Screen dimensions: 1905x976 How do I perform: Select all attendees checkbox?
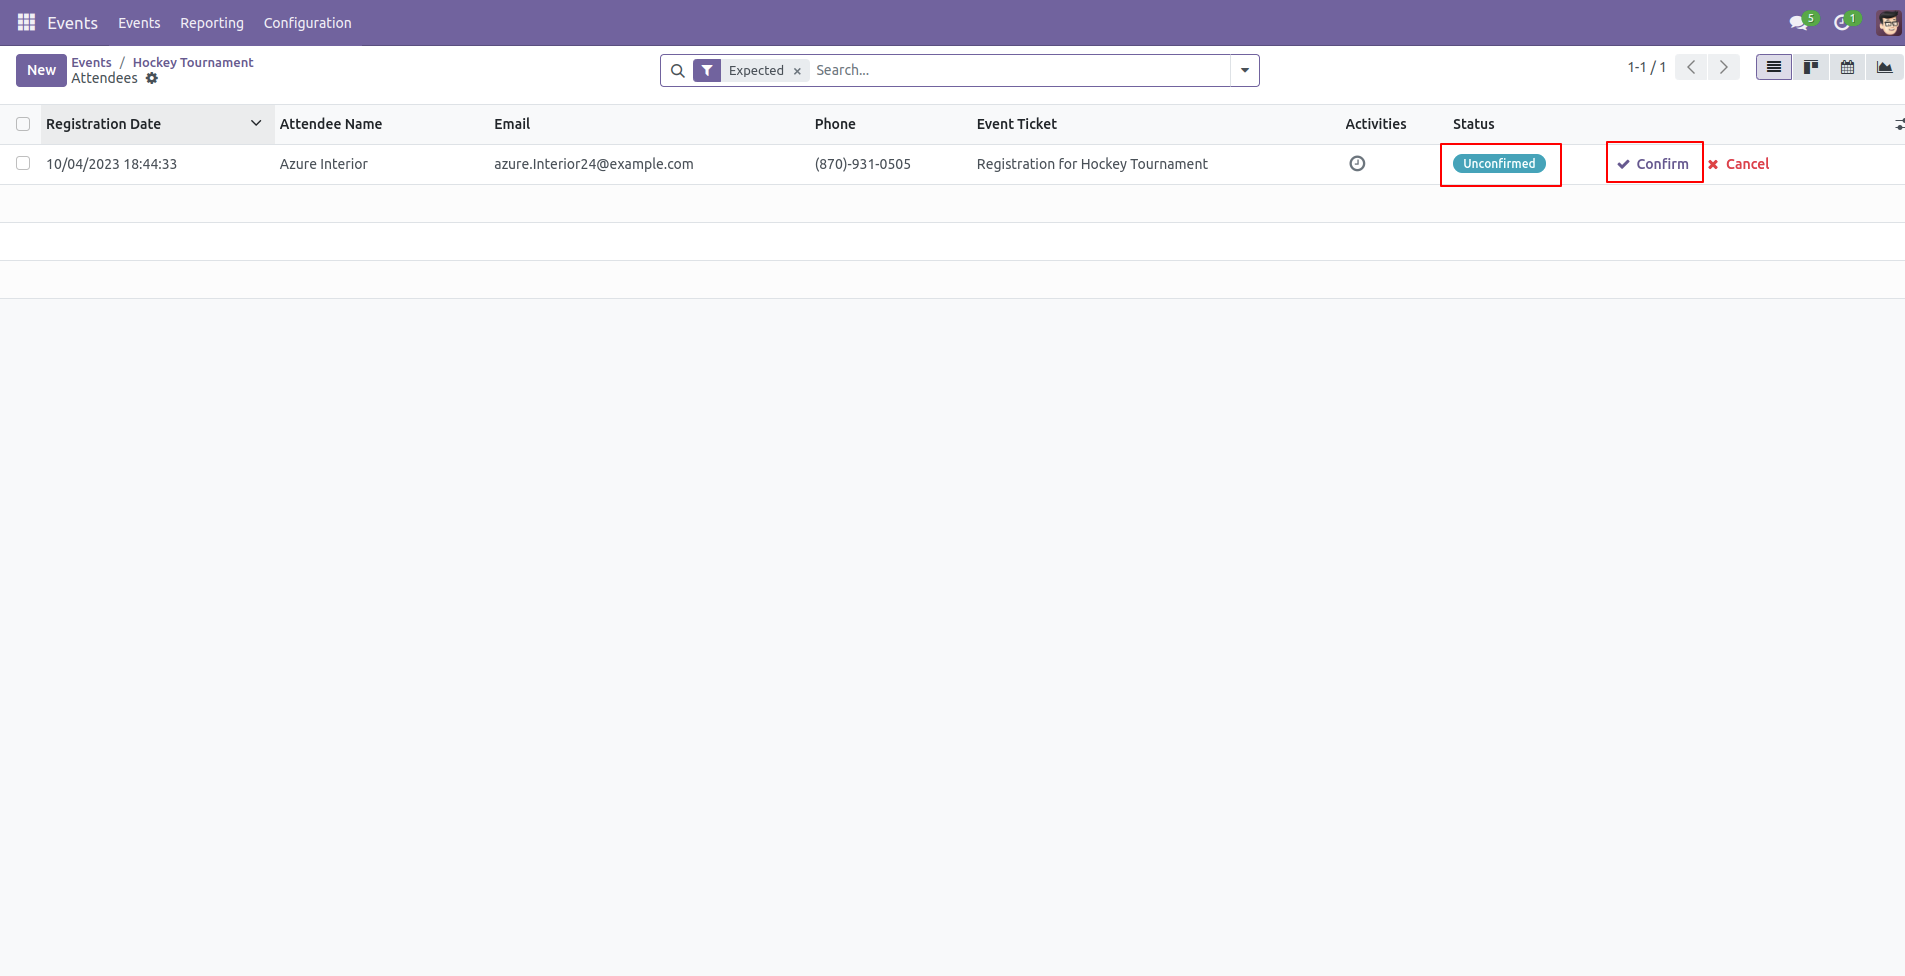click(x=23, y=124)
